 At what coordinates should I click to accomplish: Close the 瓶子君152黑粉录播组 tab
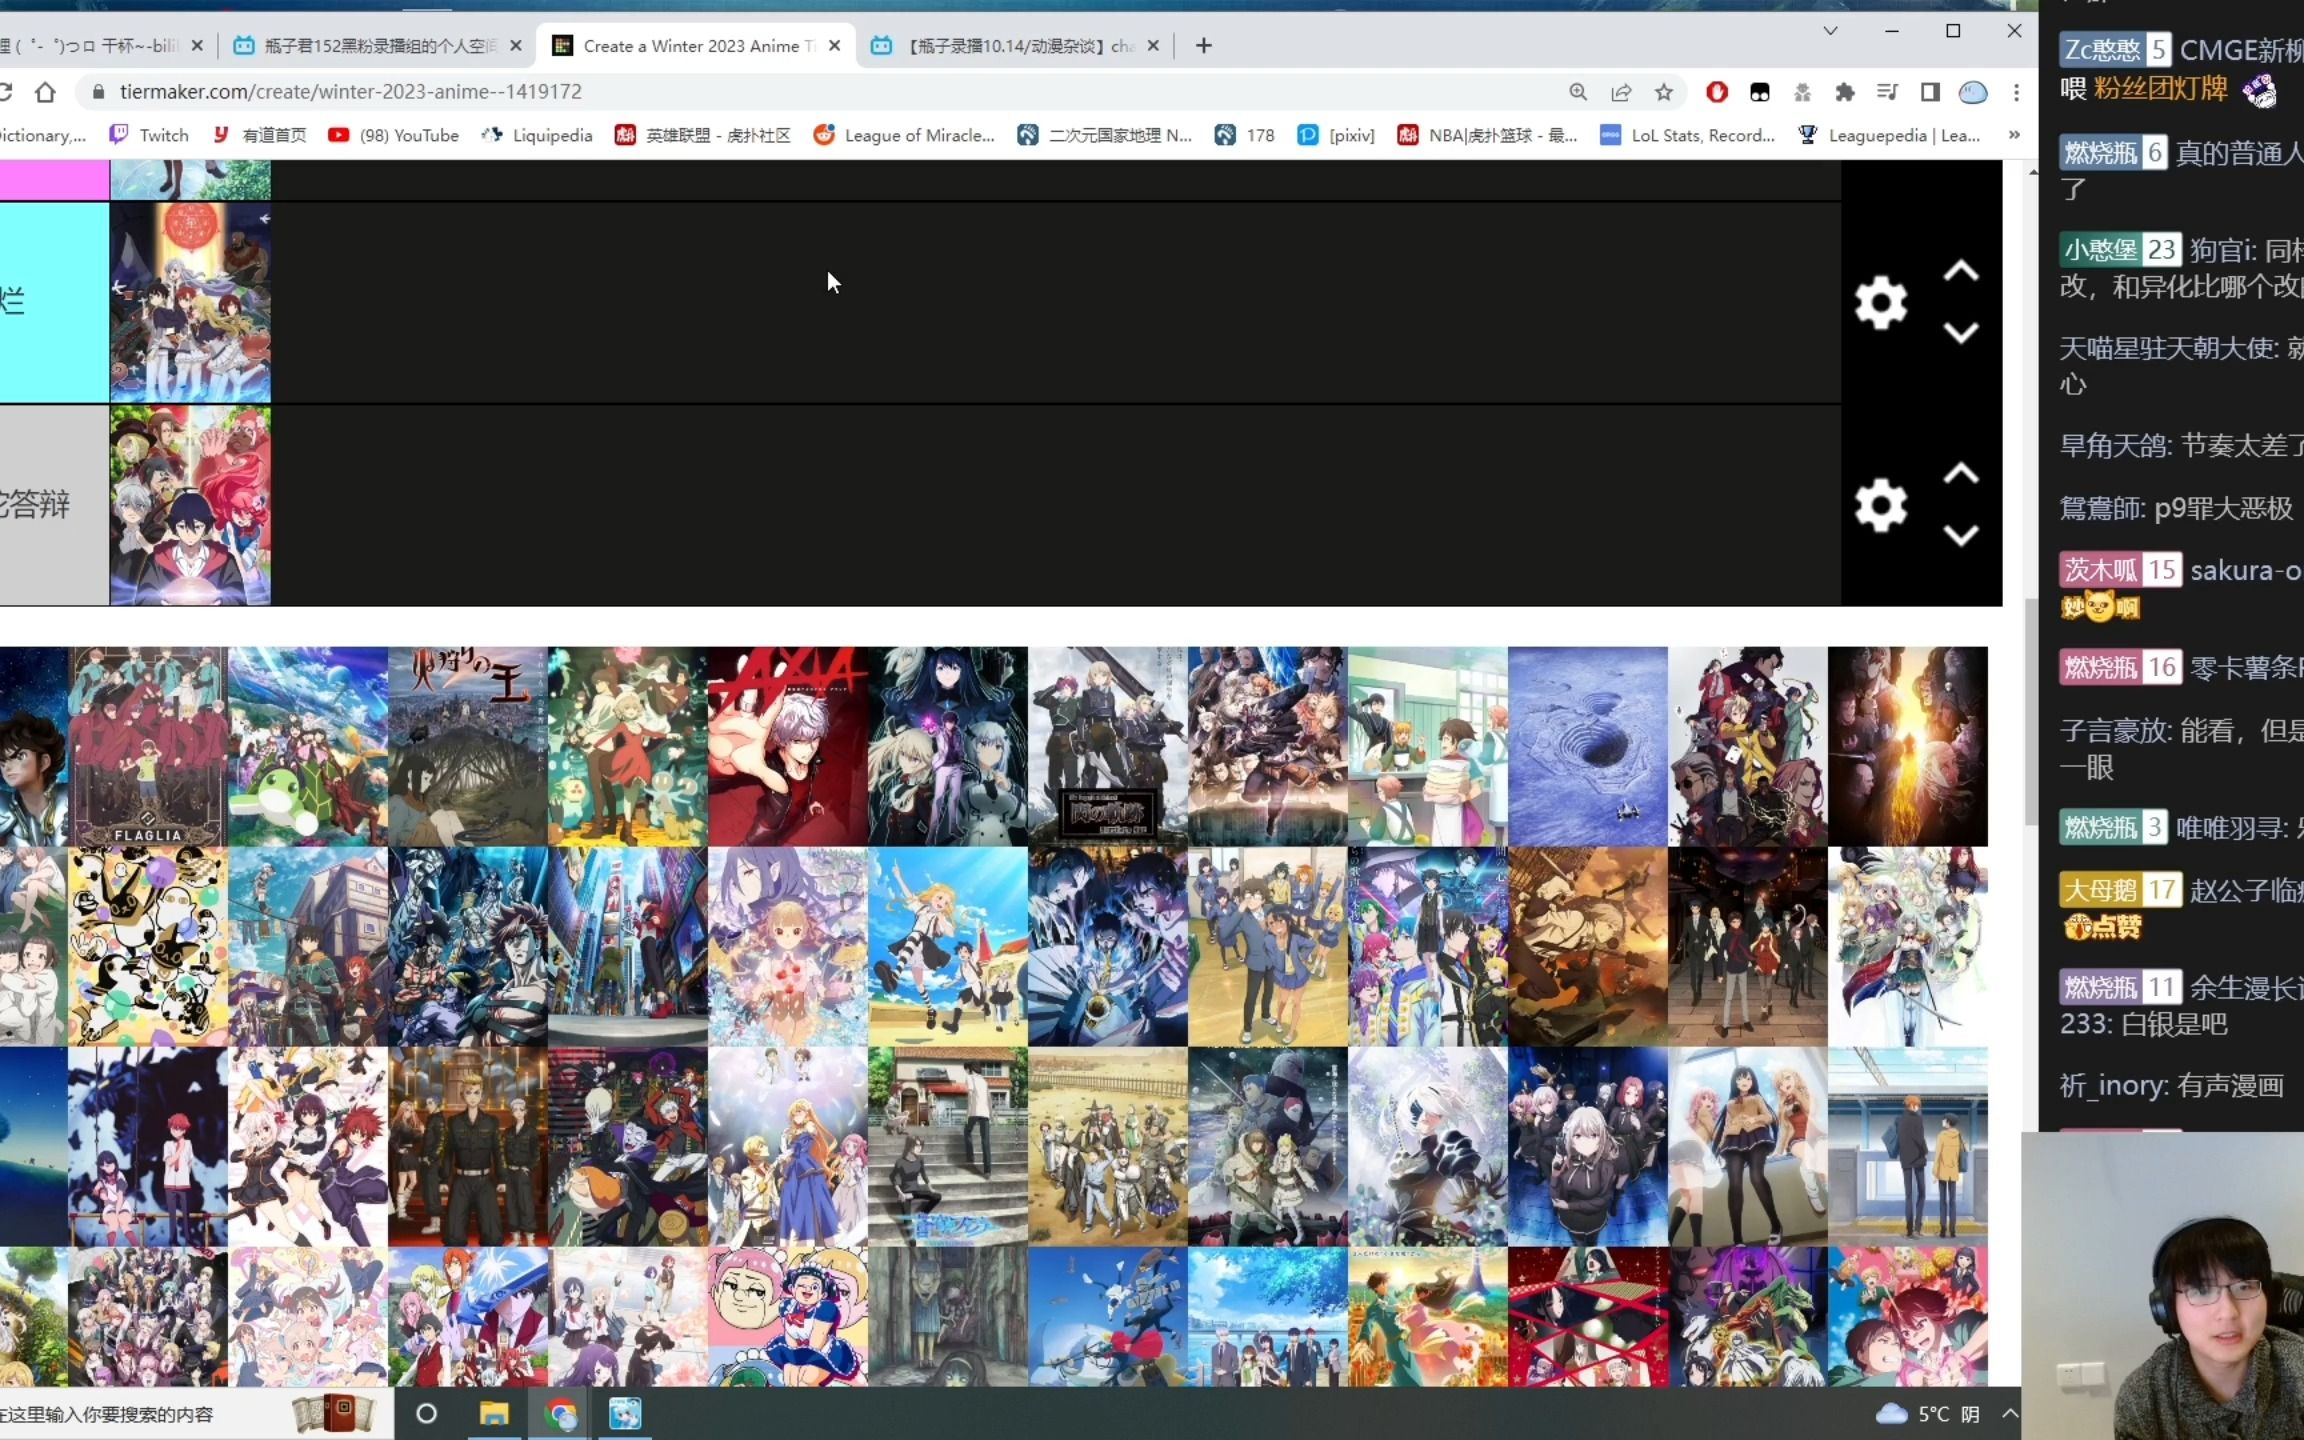516,45
